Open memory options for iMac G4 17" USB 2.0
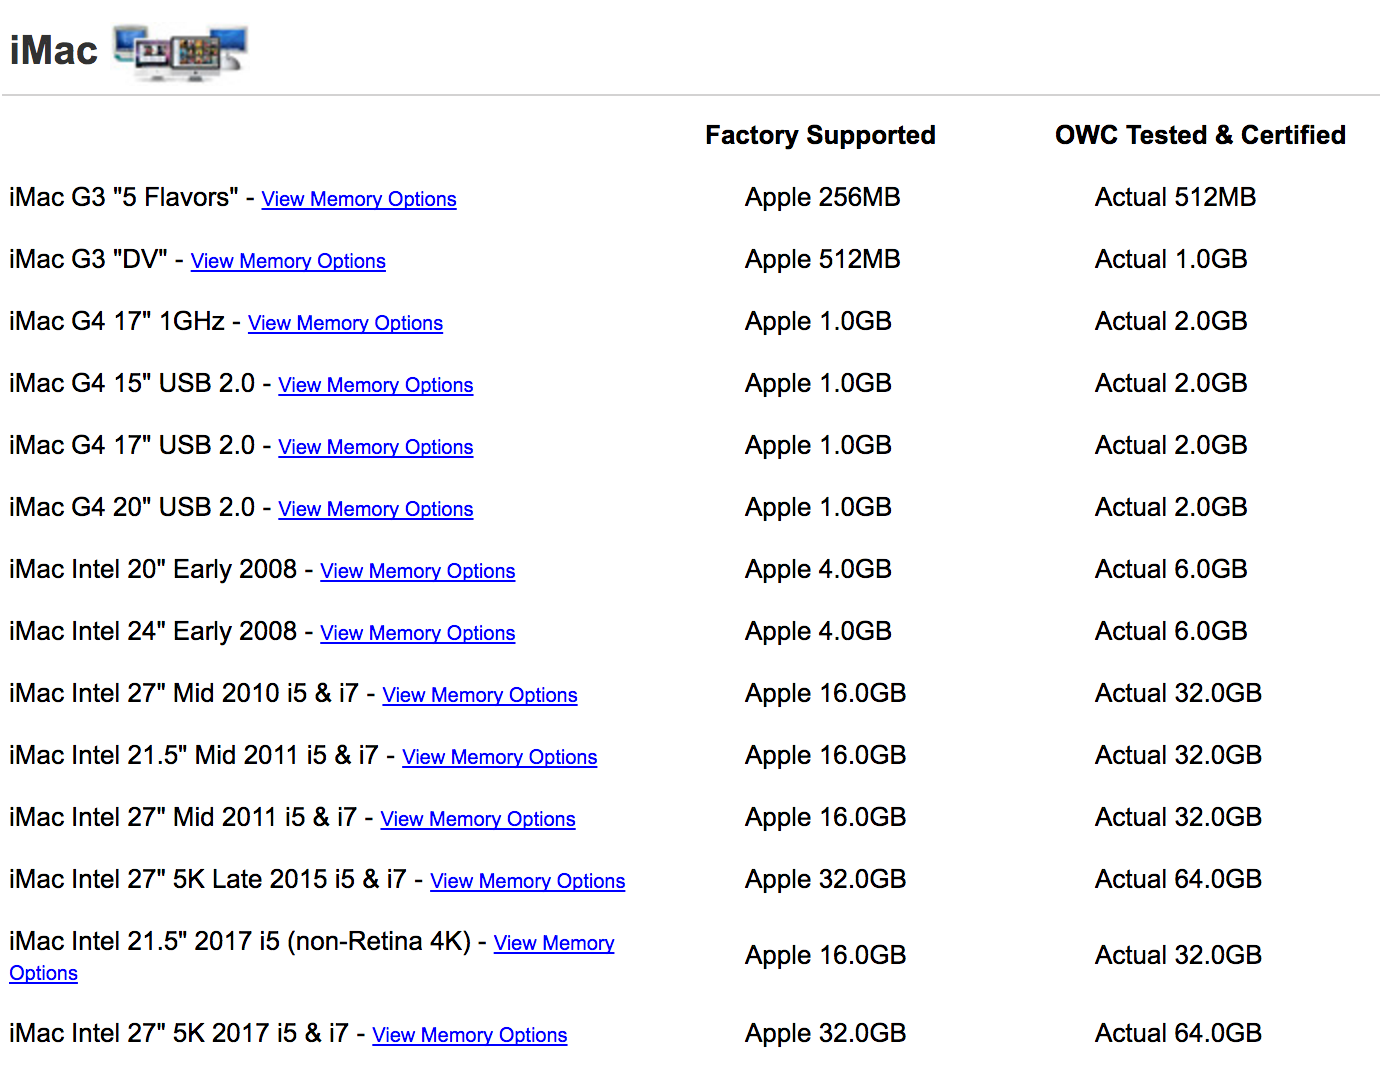Viewport: 1380px width, 1076px height. [x=376, y=447]
